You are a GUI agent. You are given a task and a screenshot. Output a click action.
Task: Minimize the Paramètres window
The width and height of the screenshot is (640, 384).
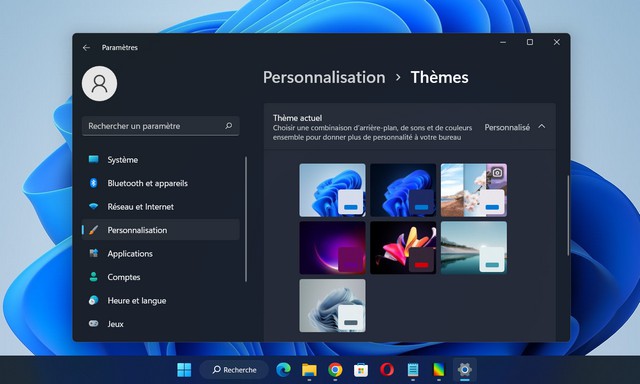click(x=503, y=42)
